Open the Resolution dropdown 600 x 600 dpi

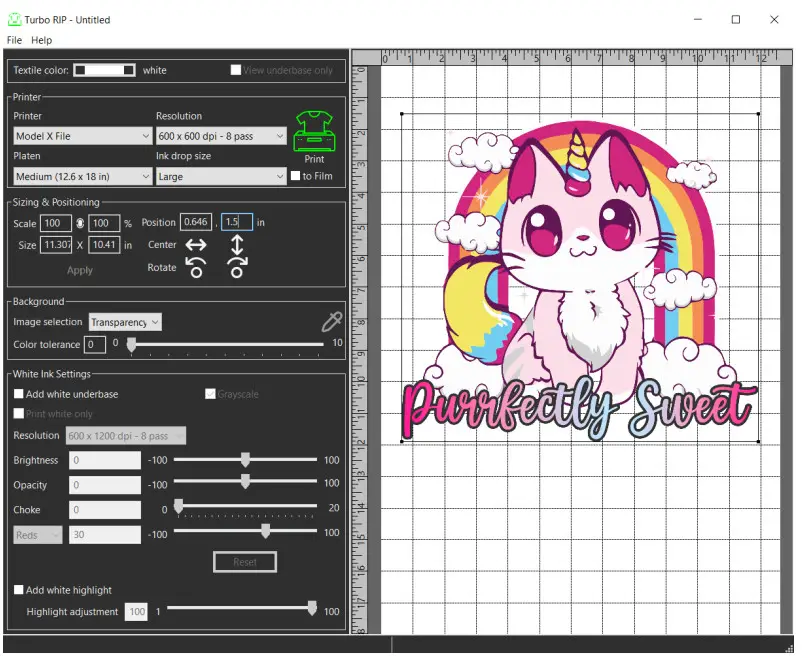[221, 136]
